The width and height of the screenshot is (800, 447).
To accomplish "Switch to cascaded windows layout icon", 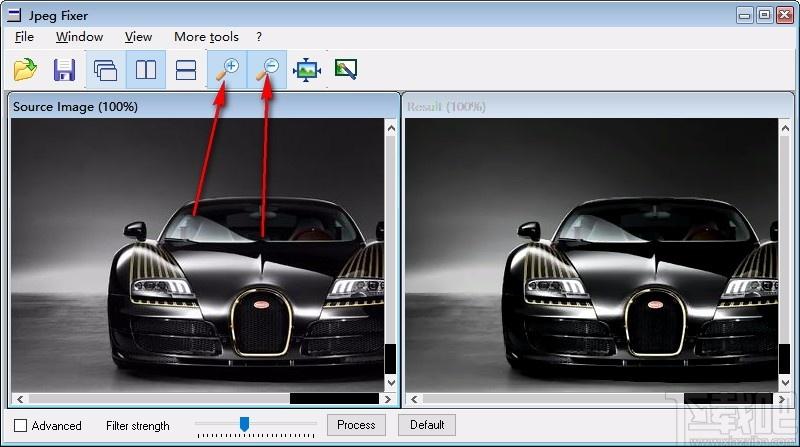I will tap(105, 70).
